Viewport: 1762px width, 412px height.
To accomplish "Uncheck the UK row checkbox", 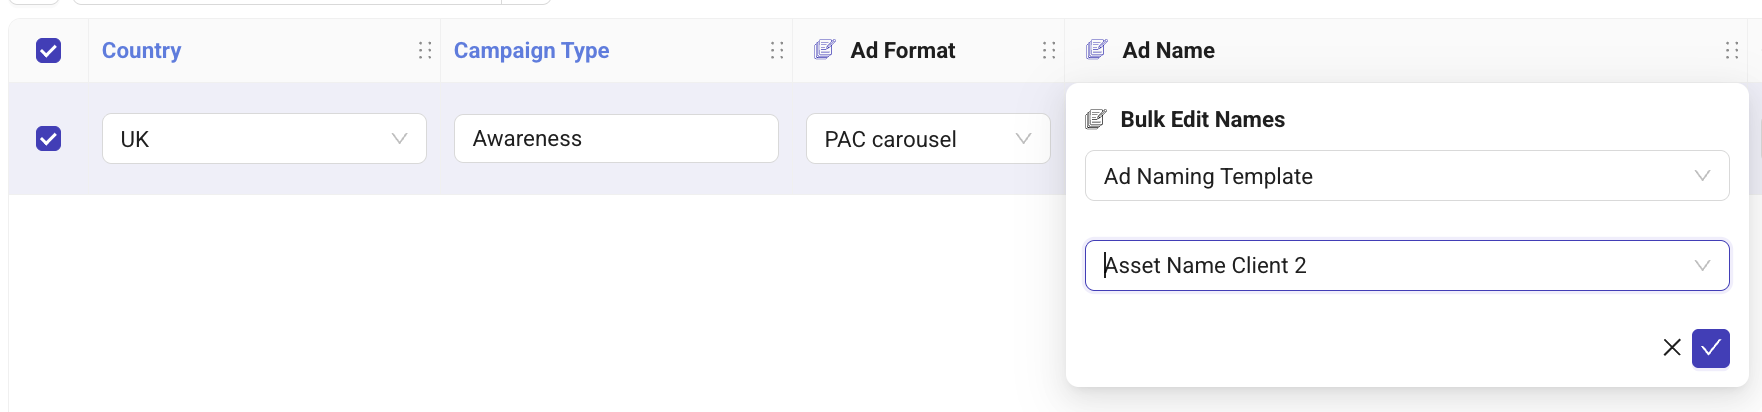I will click(48, 138).
